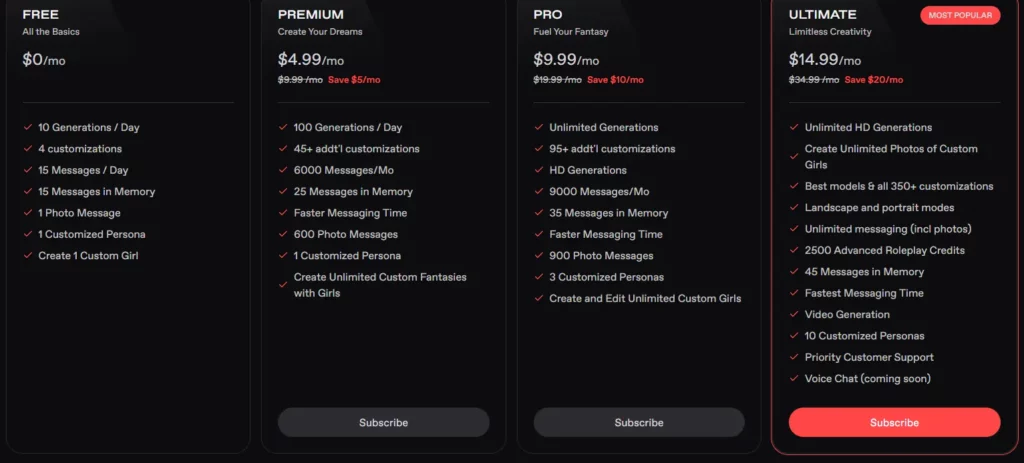This screenshot has width=1024, height=463.
Task: Click checkmark beside Voice Chat (coming soon)
Action: 793,379
